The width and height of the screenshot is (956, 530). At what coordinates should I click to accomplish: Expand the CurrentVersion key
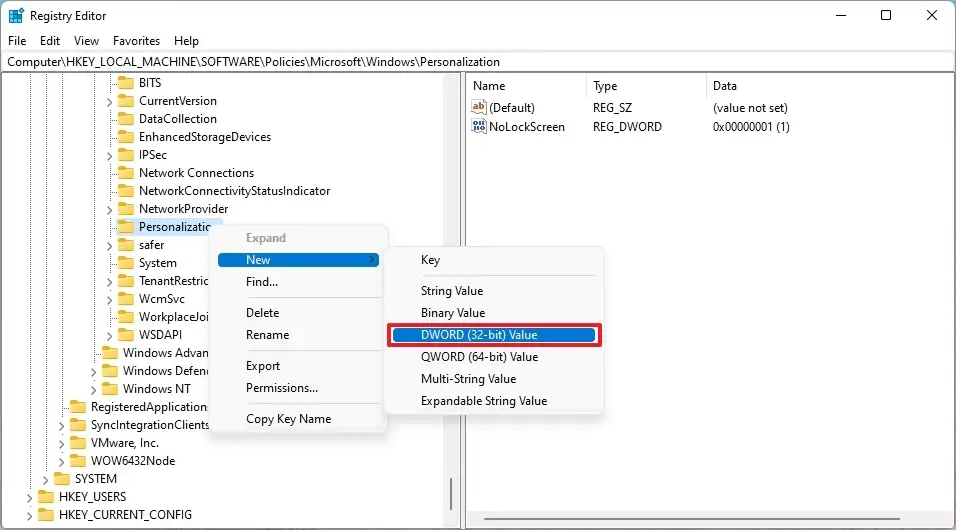pos(109,102)
